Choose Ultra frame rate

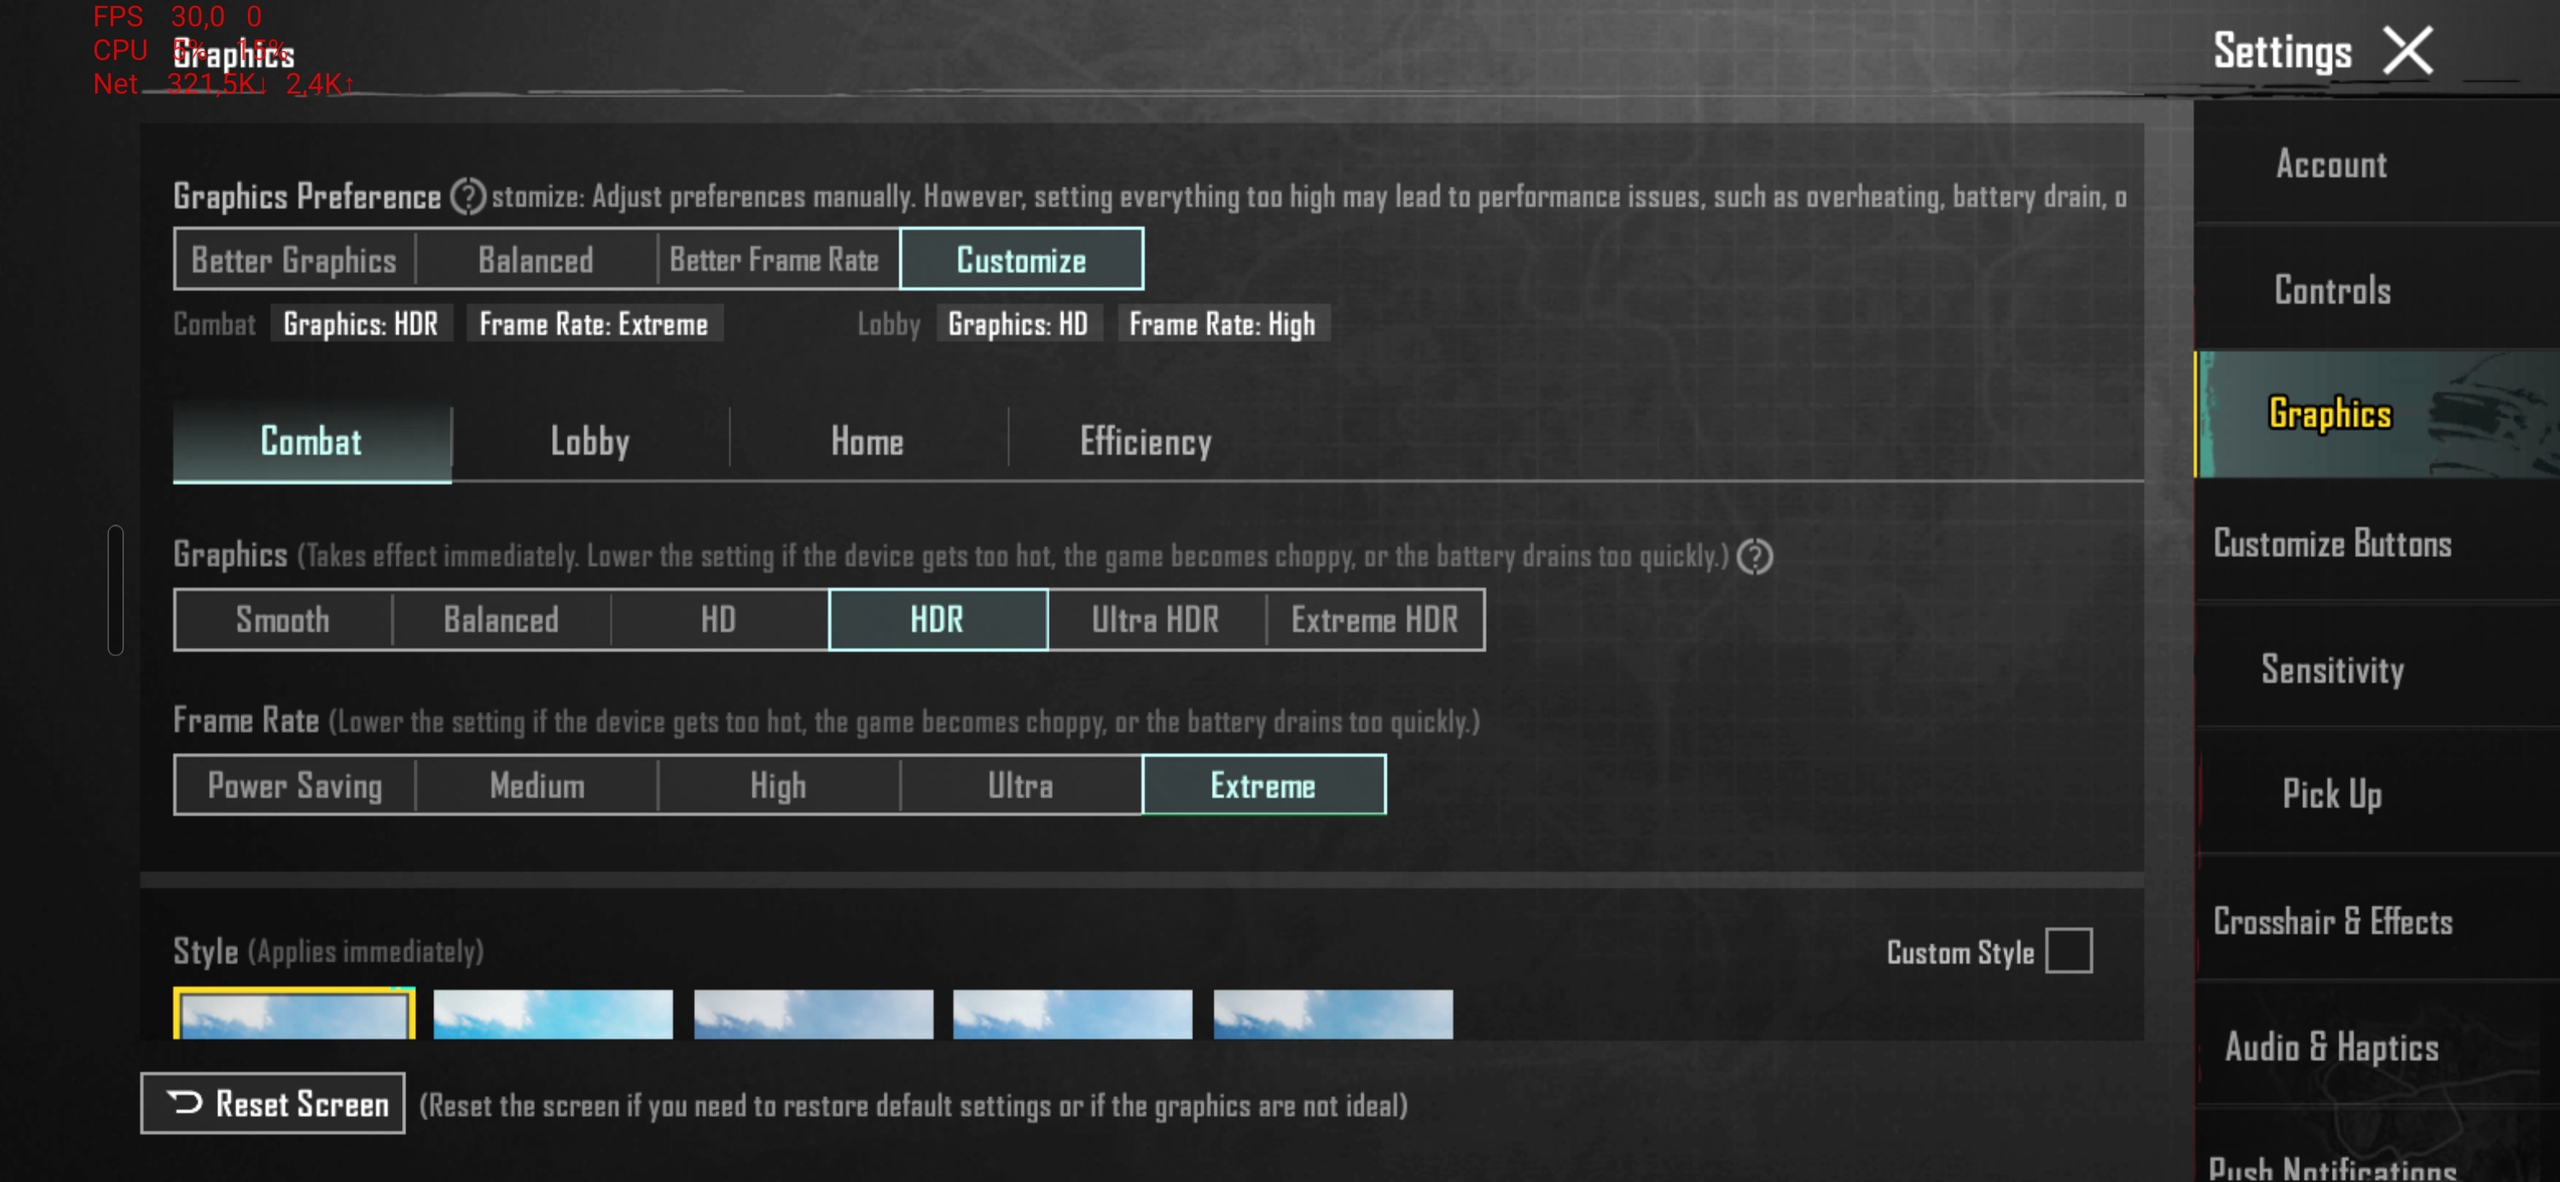1021,785
